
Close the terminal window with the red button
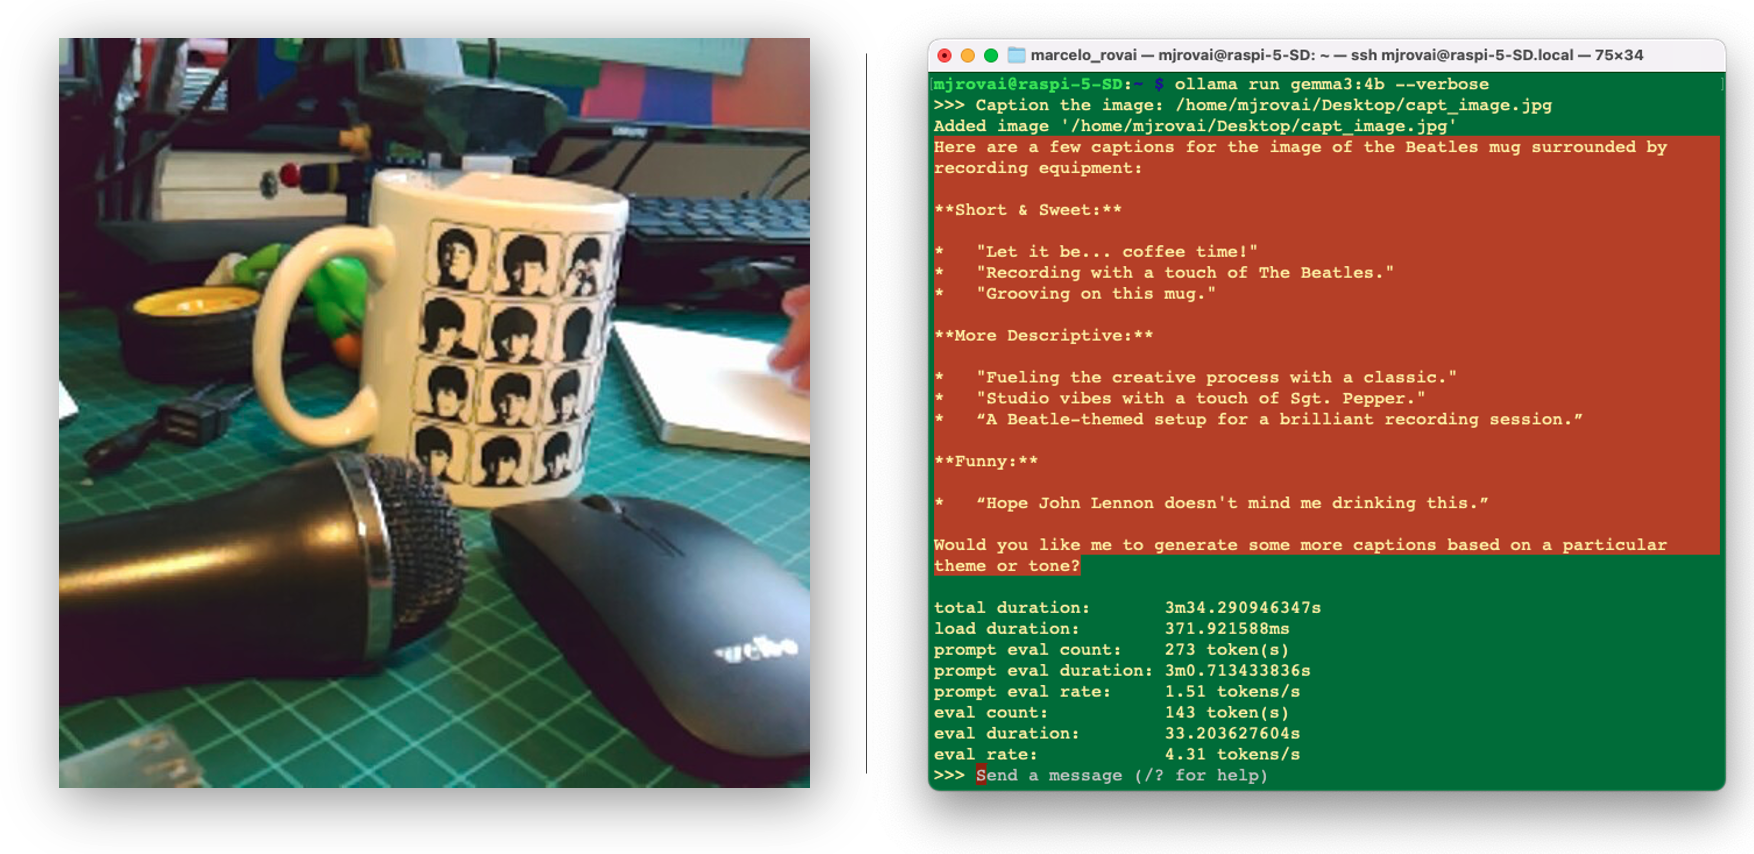(x=944, y=55)
